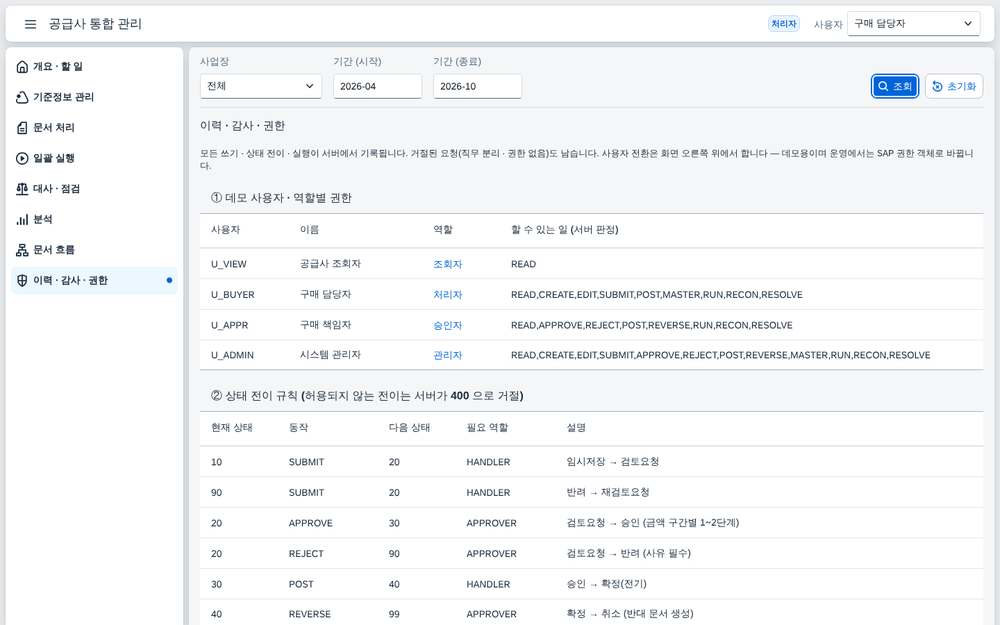Navigate to 대사 · 점검

[x=94, y=189]
